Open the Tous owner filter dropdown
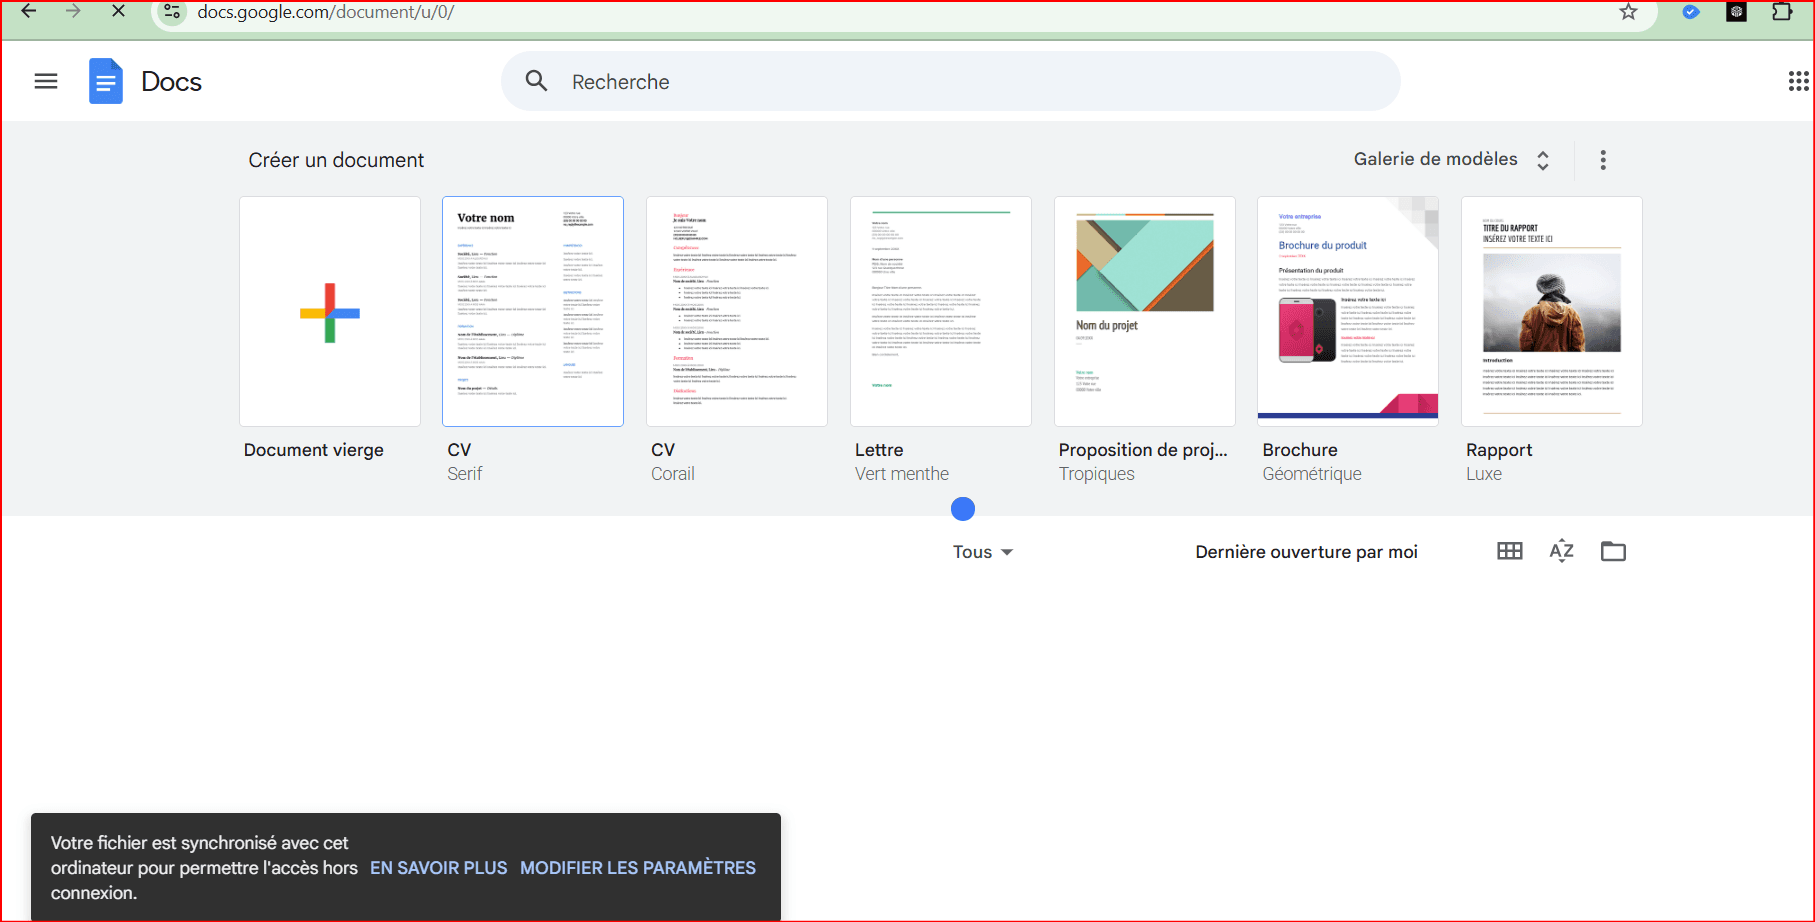1815x922 pixels. (982, 552)
